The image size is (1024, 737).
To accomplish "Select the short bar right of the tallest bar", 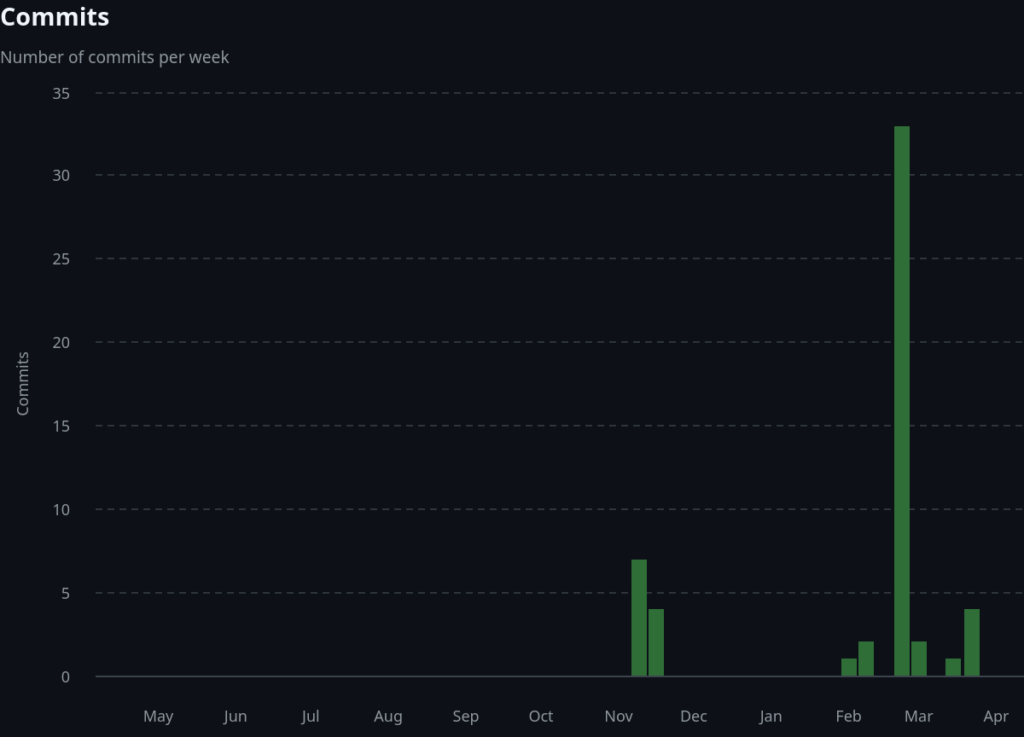I will point(919,659).
